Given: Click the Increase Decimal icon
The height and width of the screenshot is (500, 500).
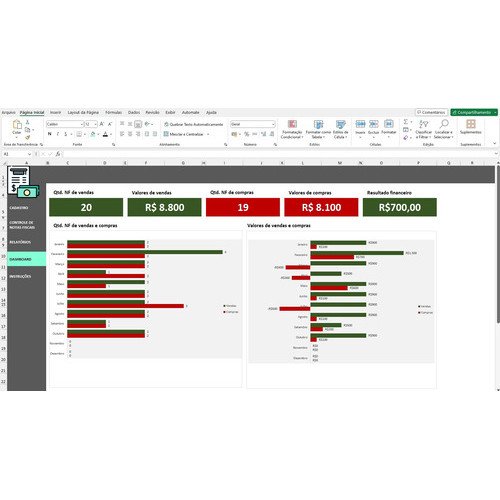Looking at the screenshot, I should (x=263, y=134).
